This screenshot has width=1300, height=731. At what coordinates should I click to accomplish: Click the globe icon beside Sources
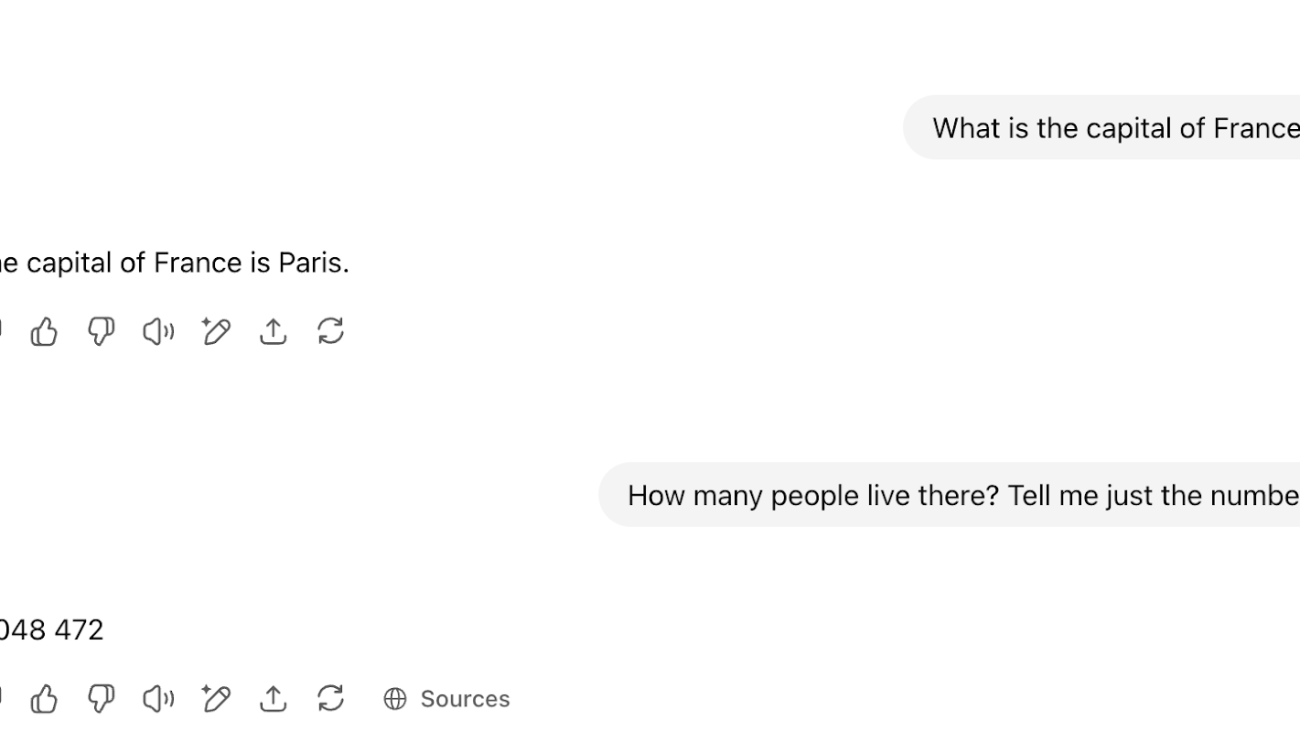[395, 699]
